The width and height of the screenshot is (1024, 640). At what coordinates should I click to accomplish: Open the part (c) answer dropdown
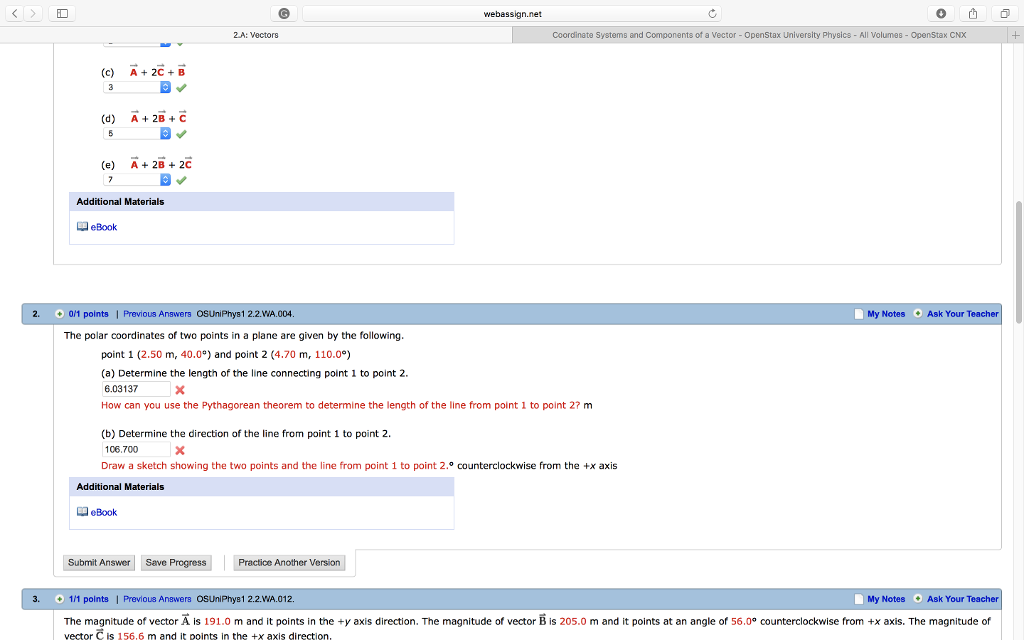136,88
